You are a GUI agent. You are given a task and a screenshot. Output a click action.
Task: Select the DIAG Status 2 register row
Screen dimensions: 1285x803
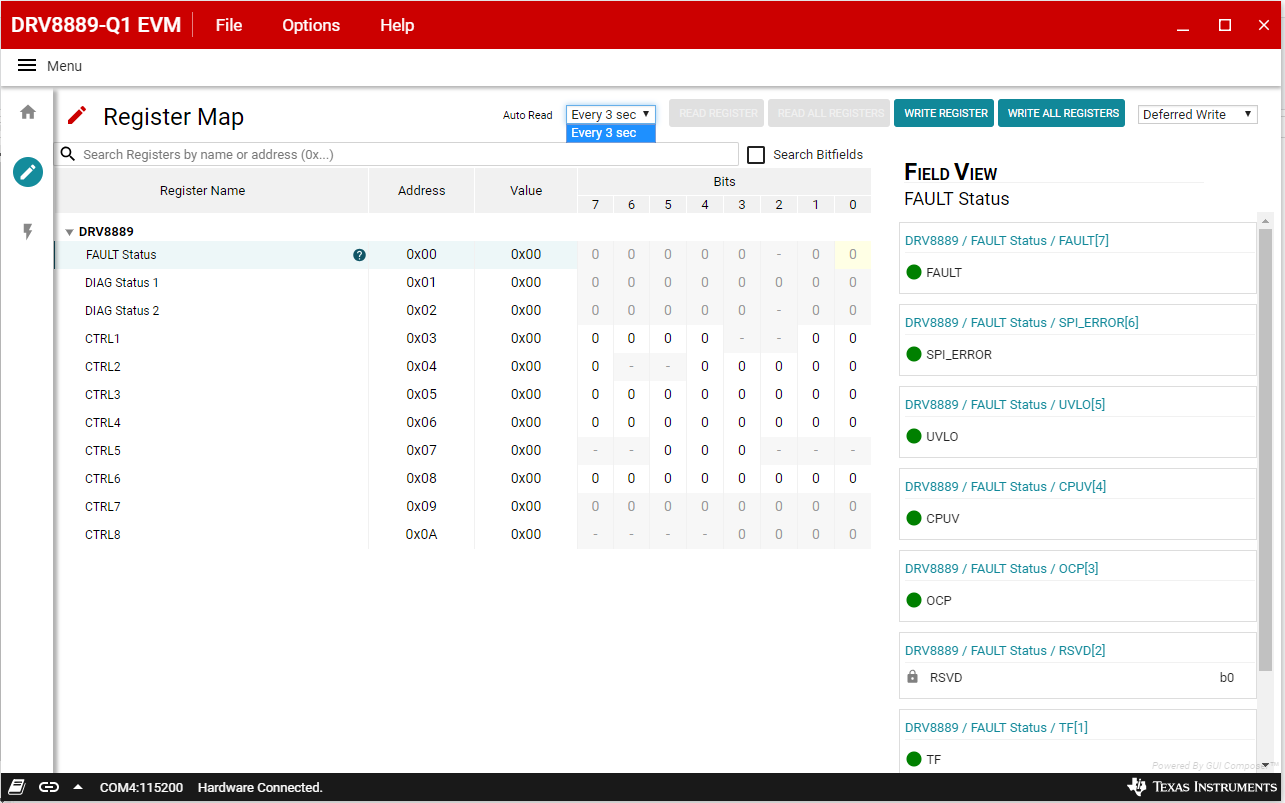point(462,311)
